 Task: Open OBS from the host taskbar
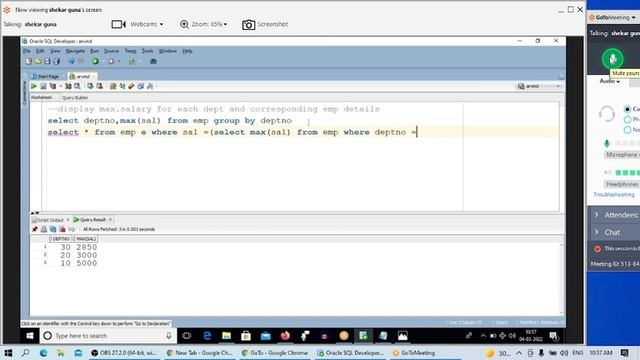(x=124, y=353)
